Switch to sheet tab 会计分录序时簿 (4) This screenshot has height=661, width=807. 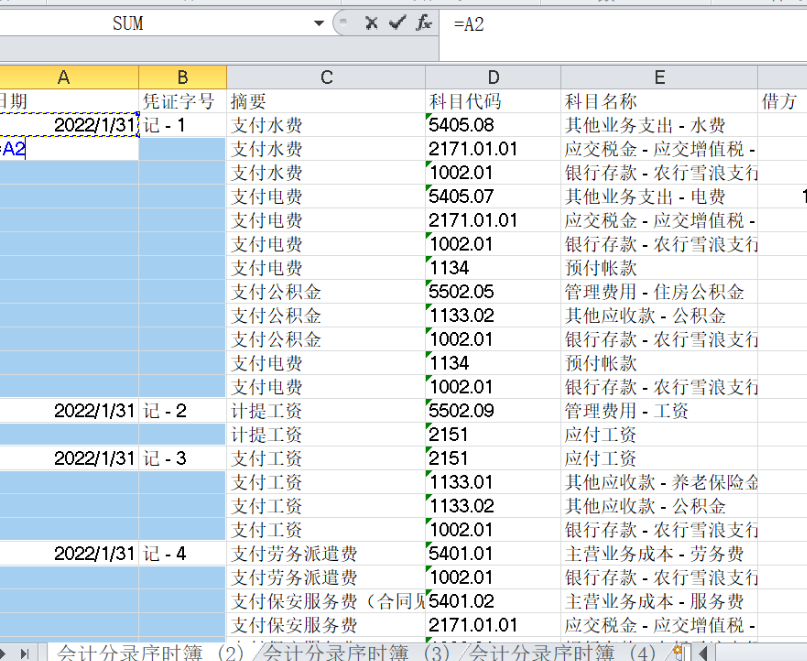562,653
